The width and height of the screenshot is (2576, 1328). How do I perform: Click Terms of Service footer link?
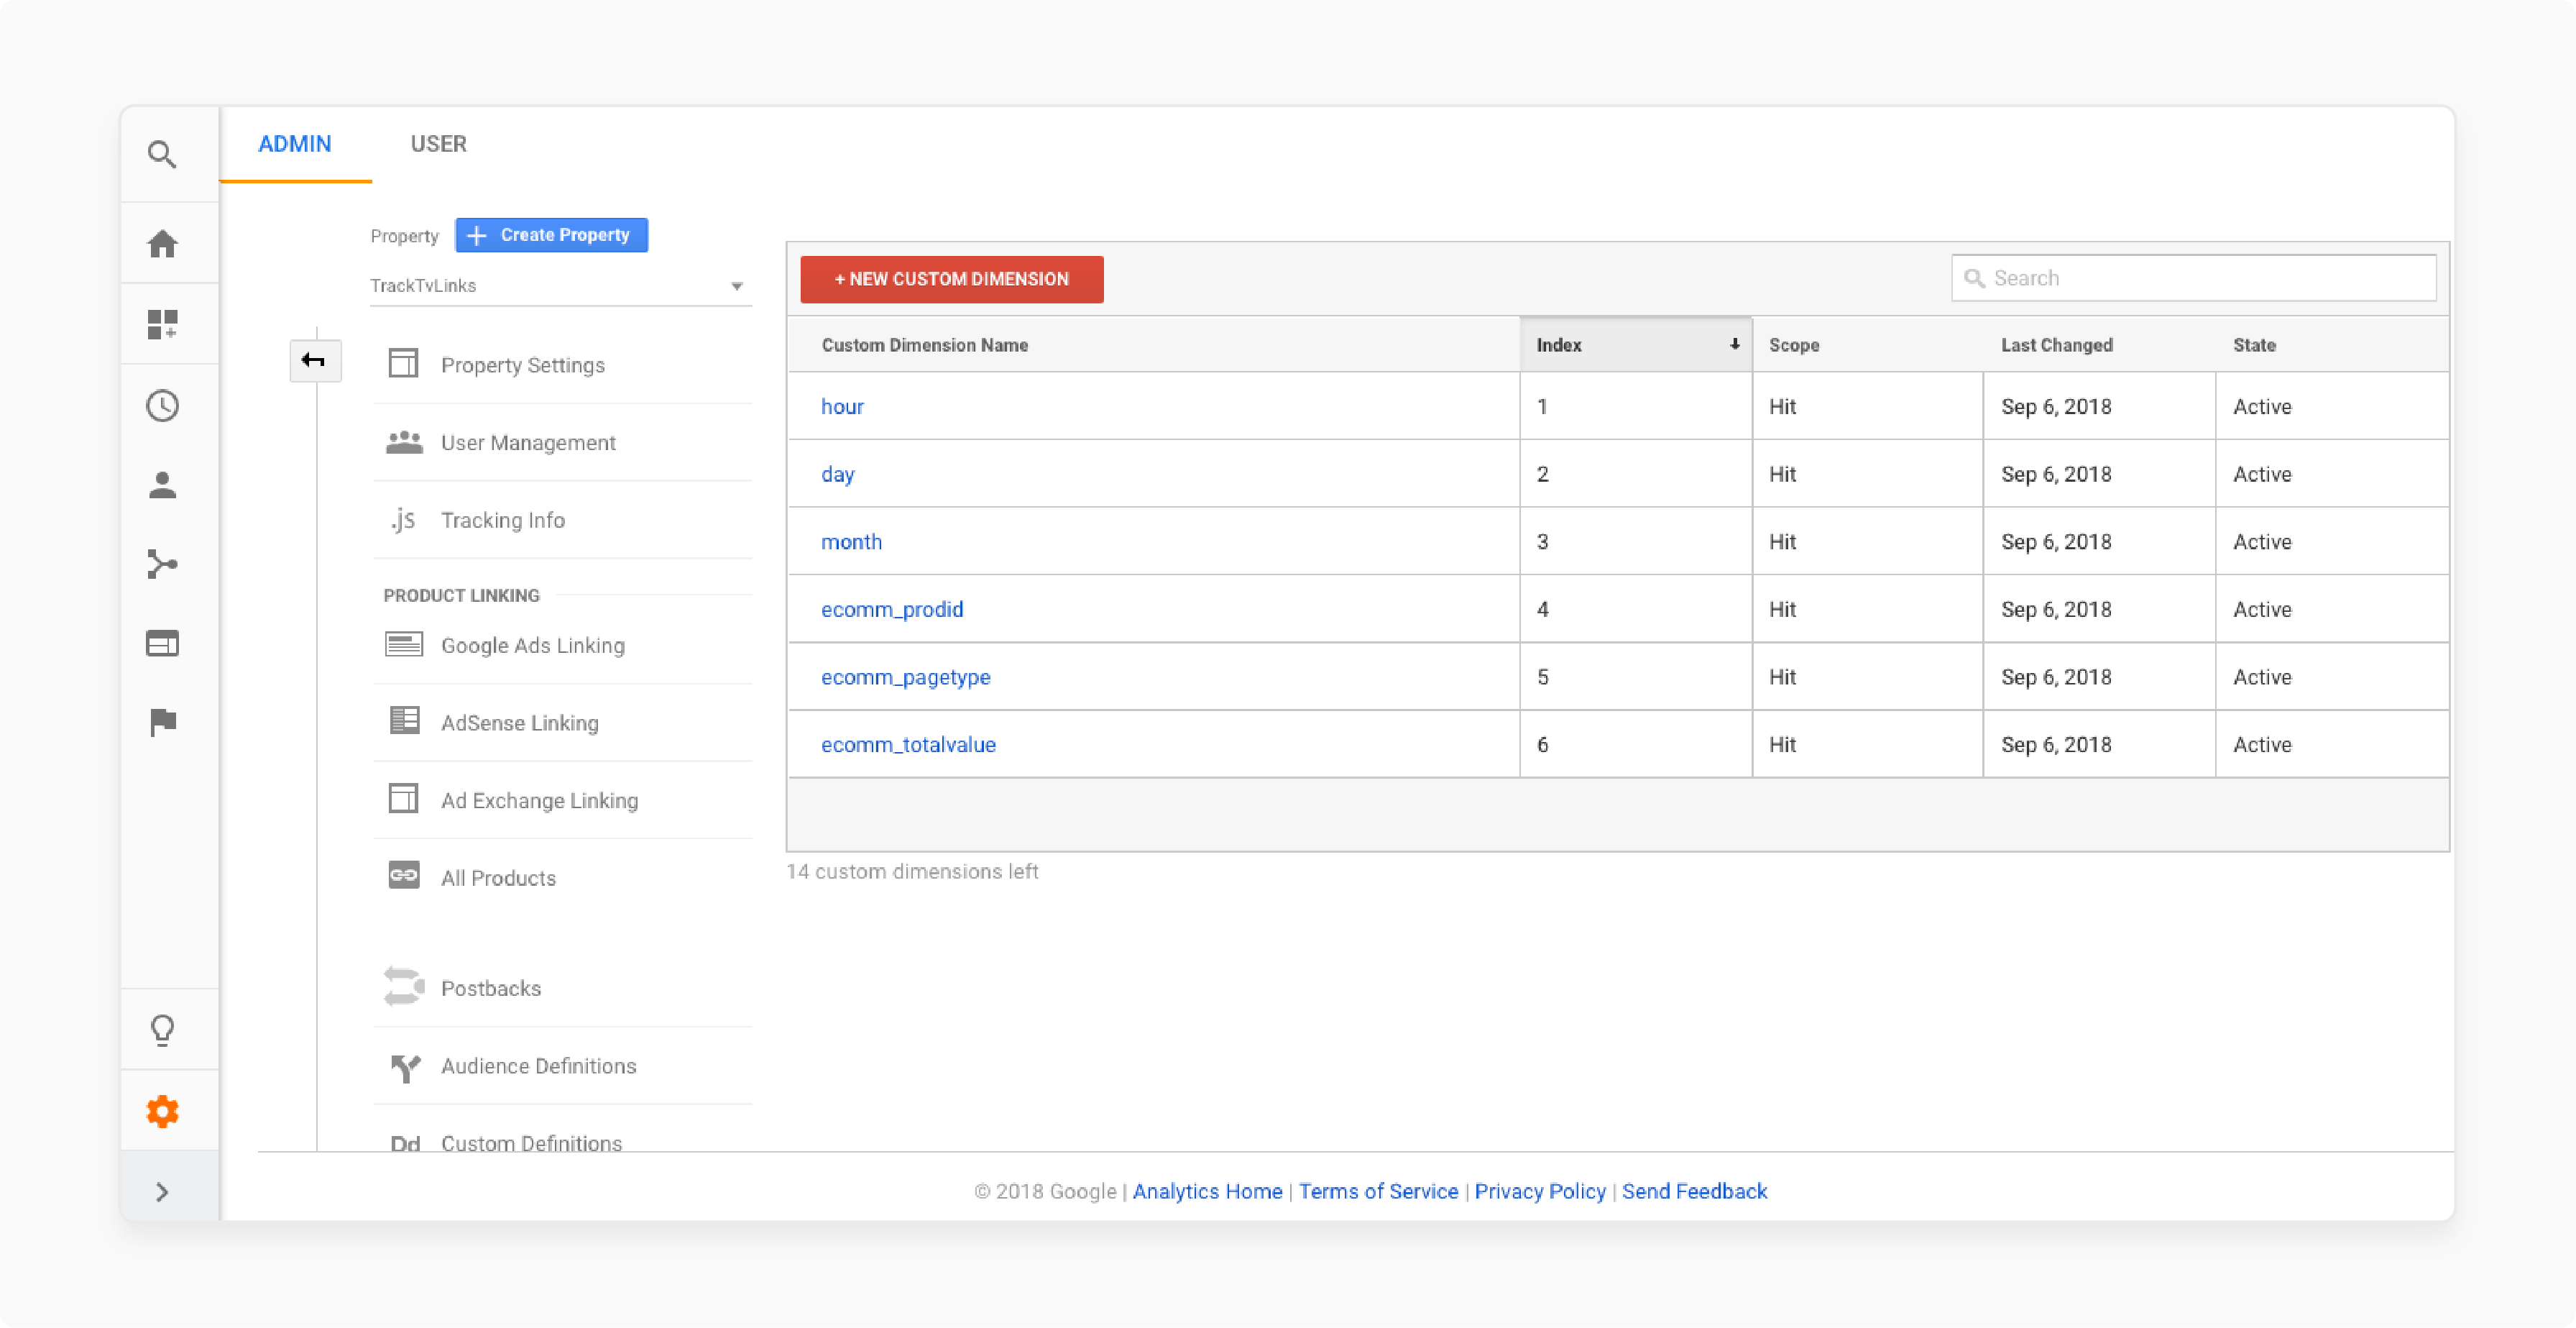pyautogui.click(x=1378, y=1191)
